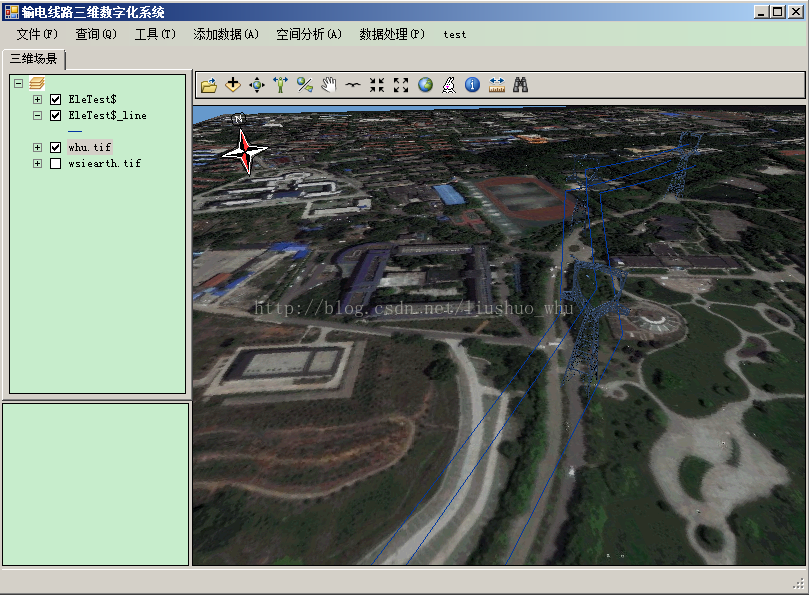The width and height of the screenshot is (809, 595).
Task: Select the ruler measure tool
Action: [x=497, y=85]
